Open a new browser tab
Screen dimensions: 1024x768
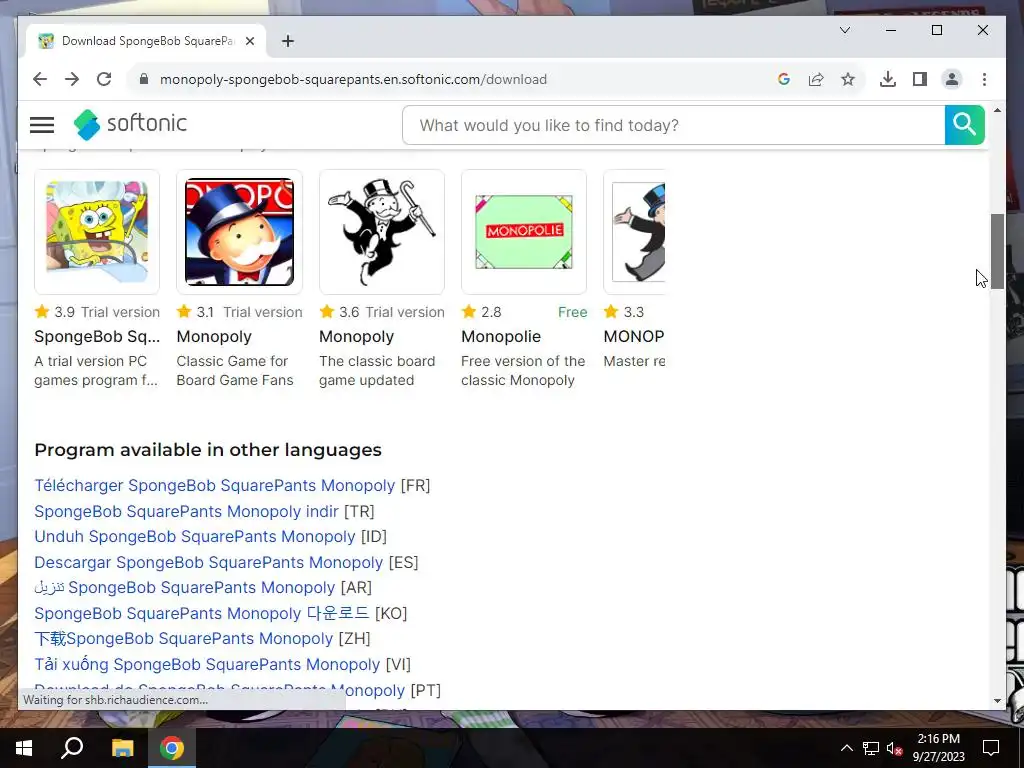tap(288, 41)
